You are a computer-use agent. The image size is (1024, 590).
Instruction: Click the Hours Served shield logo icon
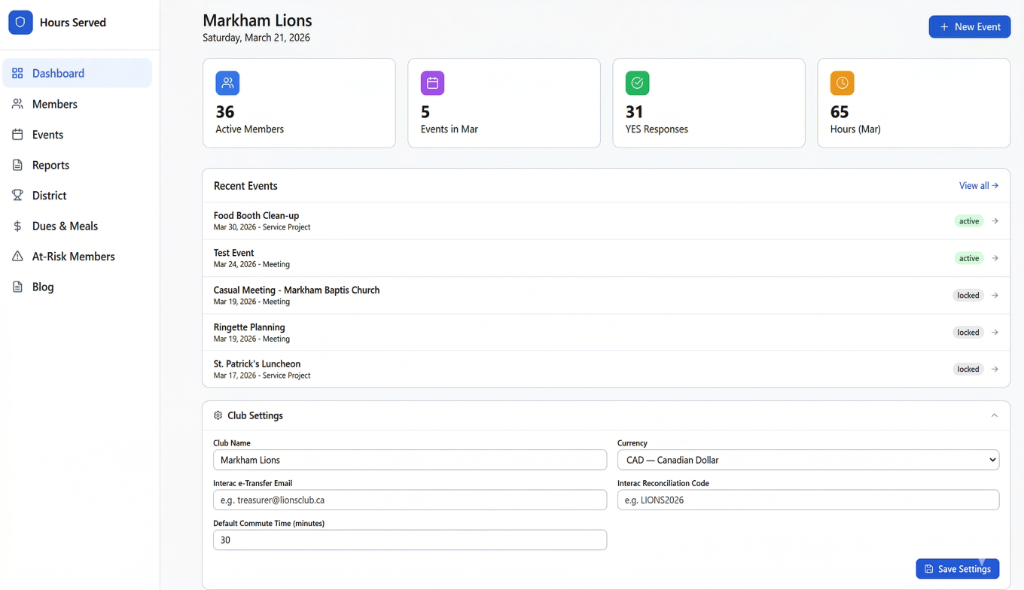point(20,22)
